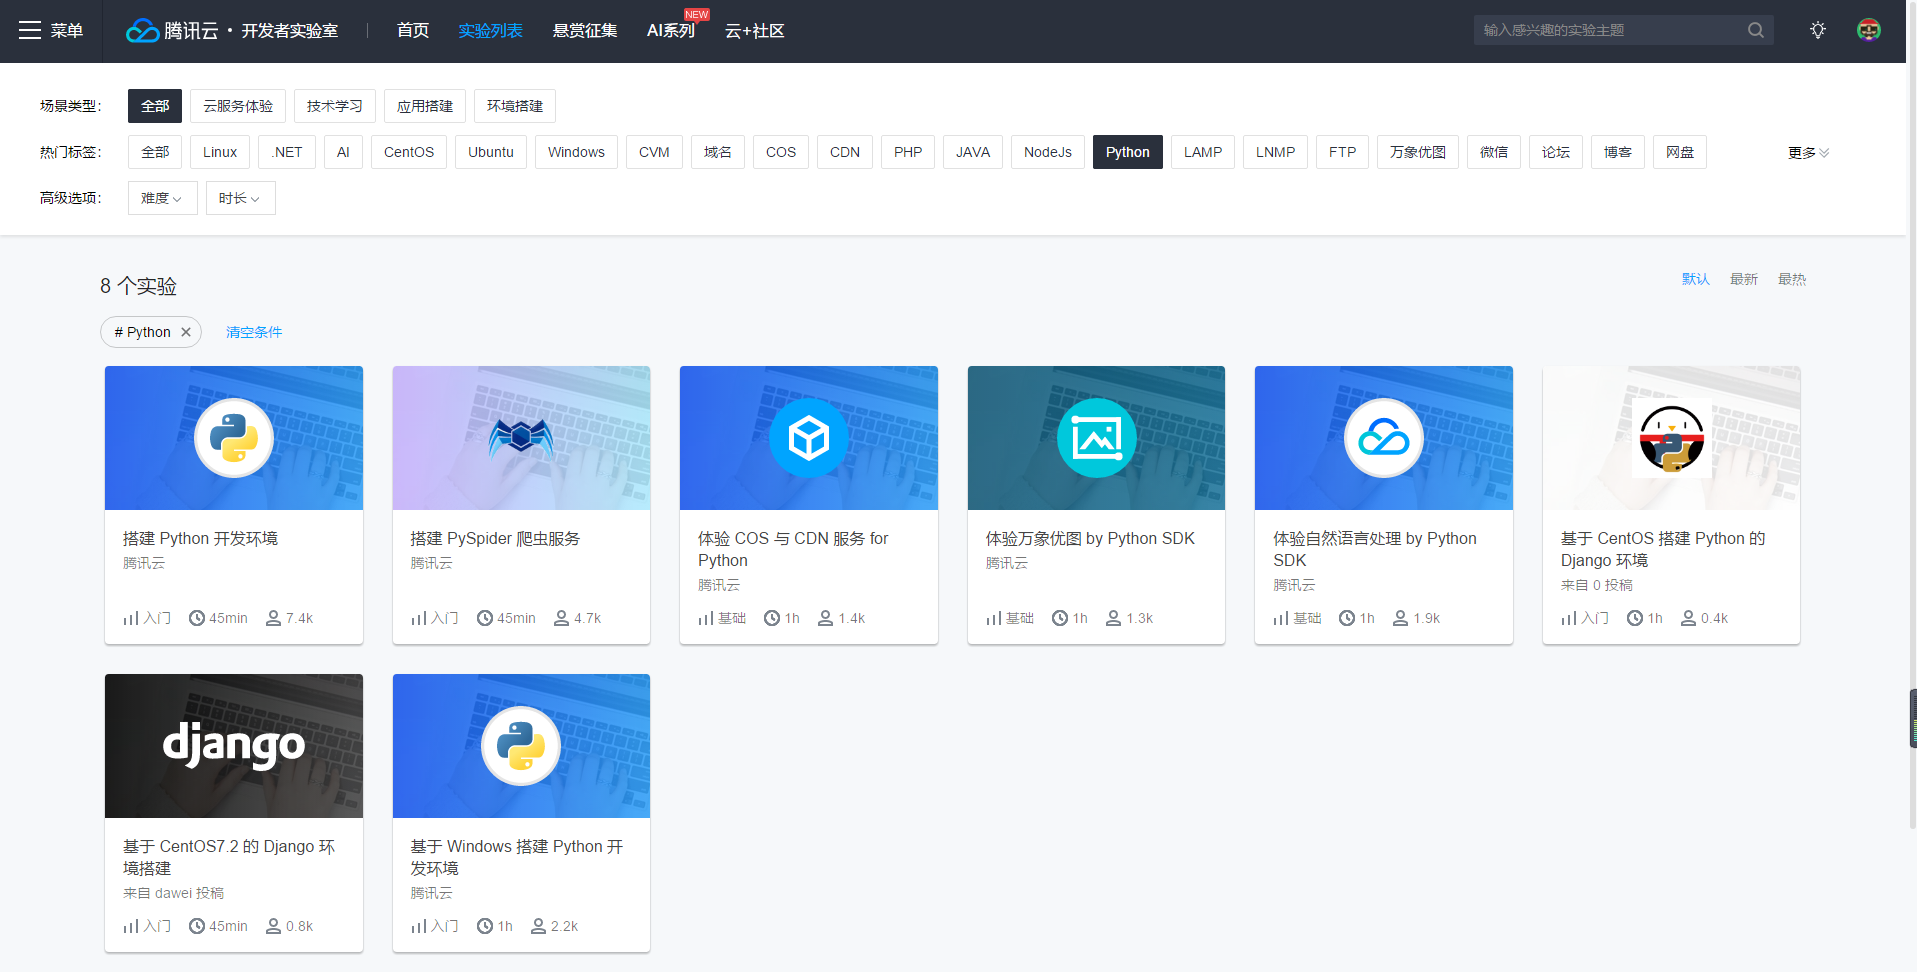The height and width of the screenshot is (972, 1917).
Task: Open the django logo thumbnail
Action: tap(234, 746)
